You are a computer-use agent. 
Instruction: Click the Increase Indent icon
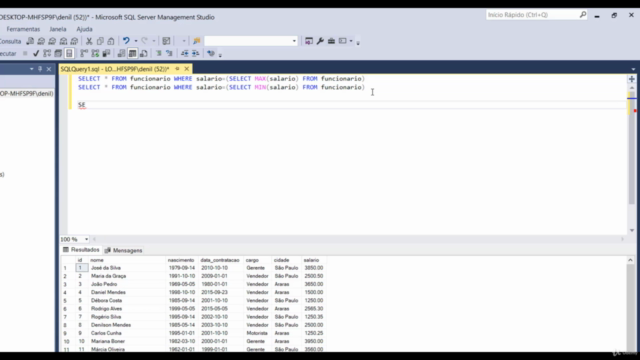[x=196, y=53]
